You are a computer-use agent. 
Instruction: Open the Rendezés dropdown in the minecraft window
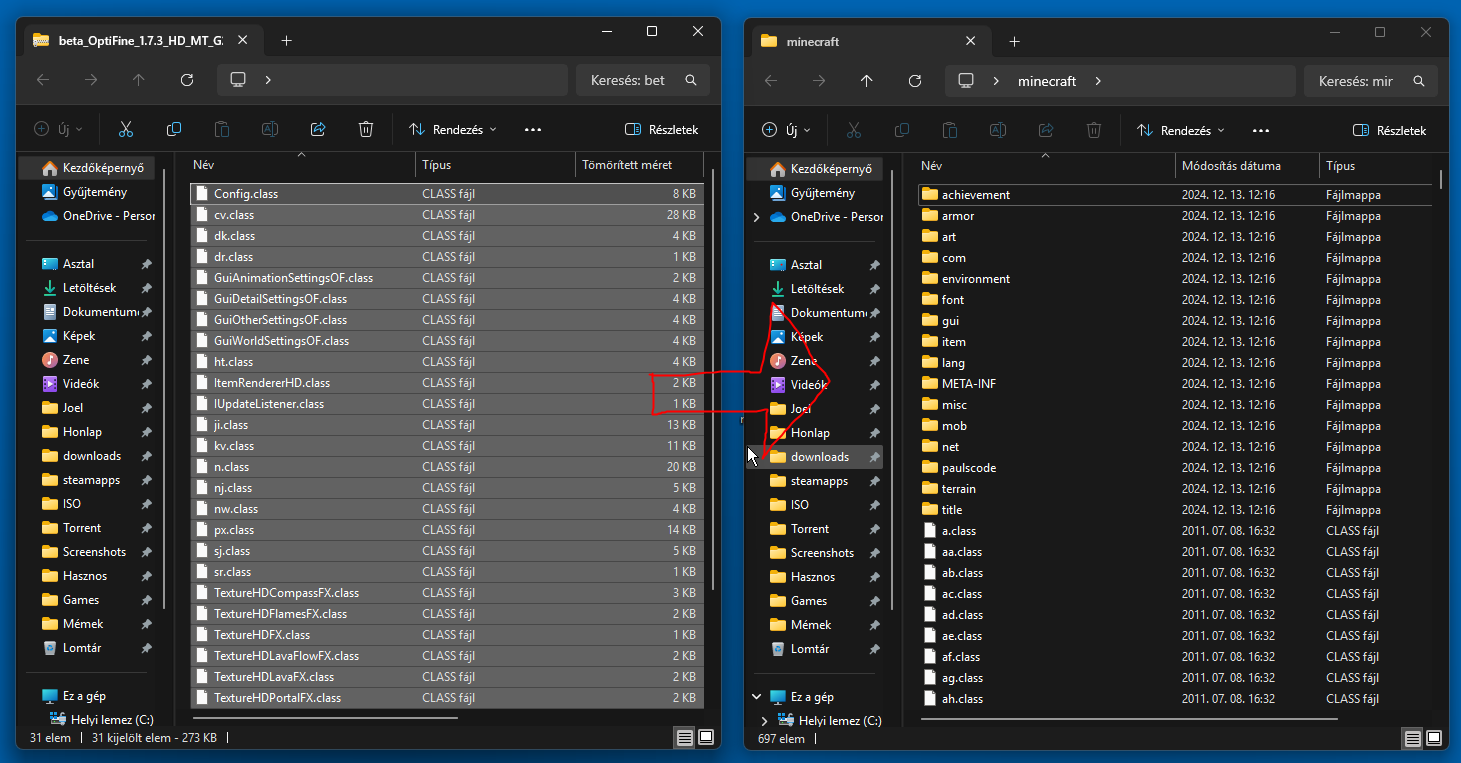point(1181,130)
